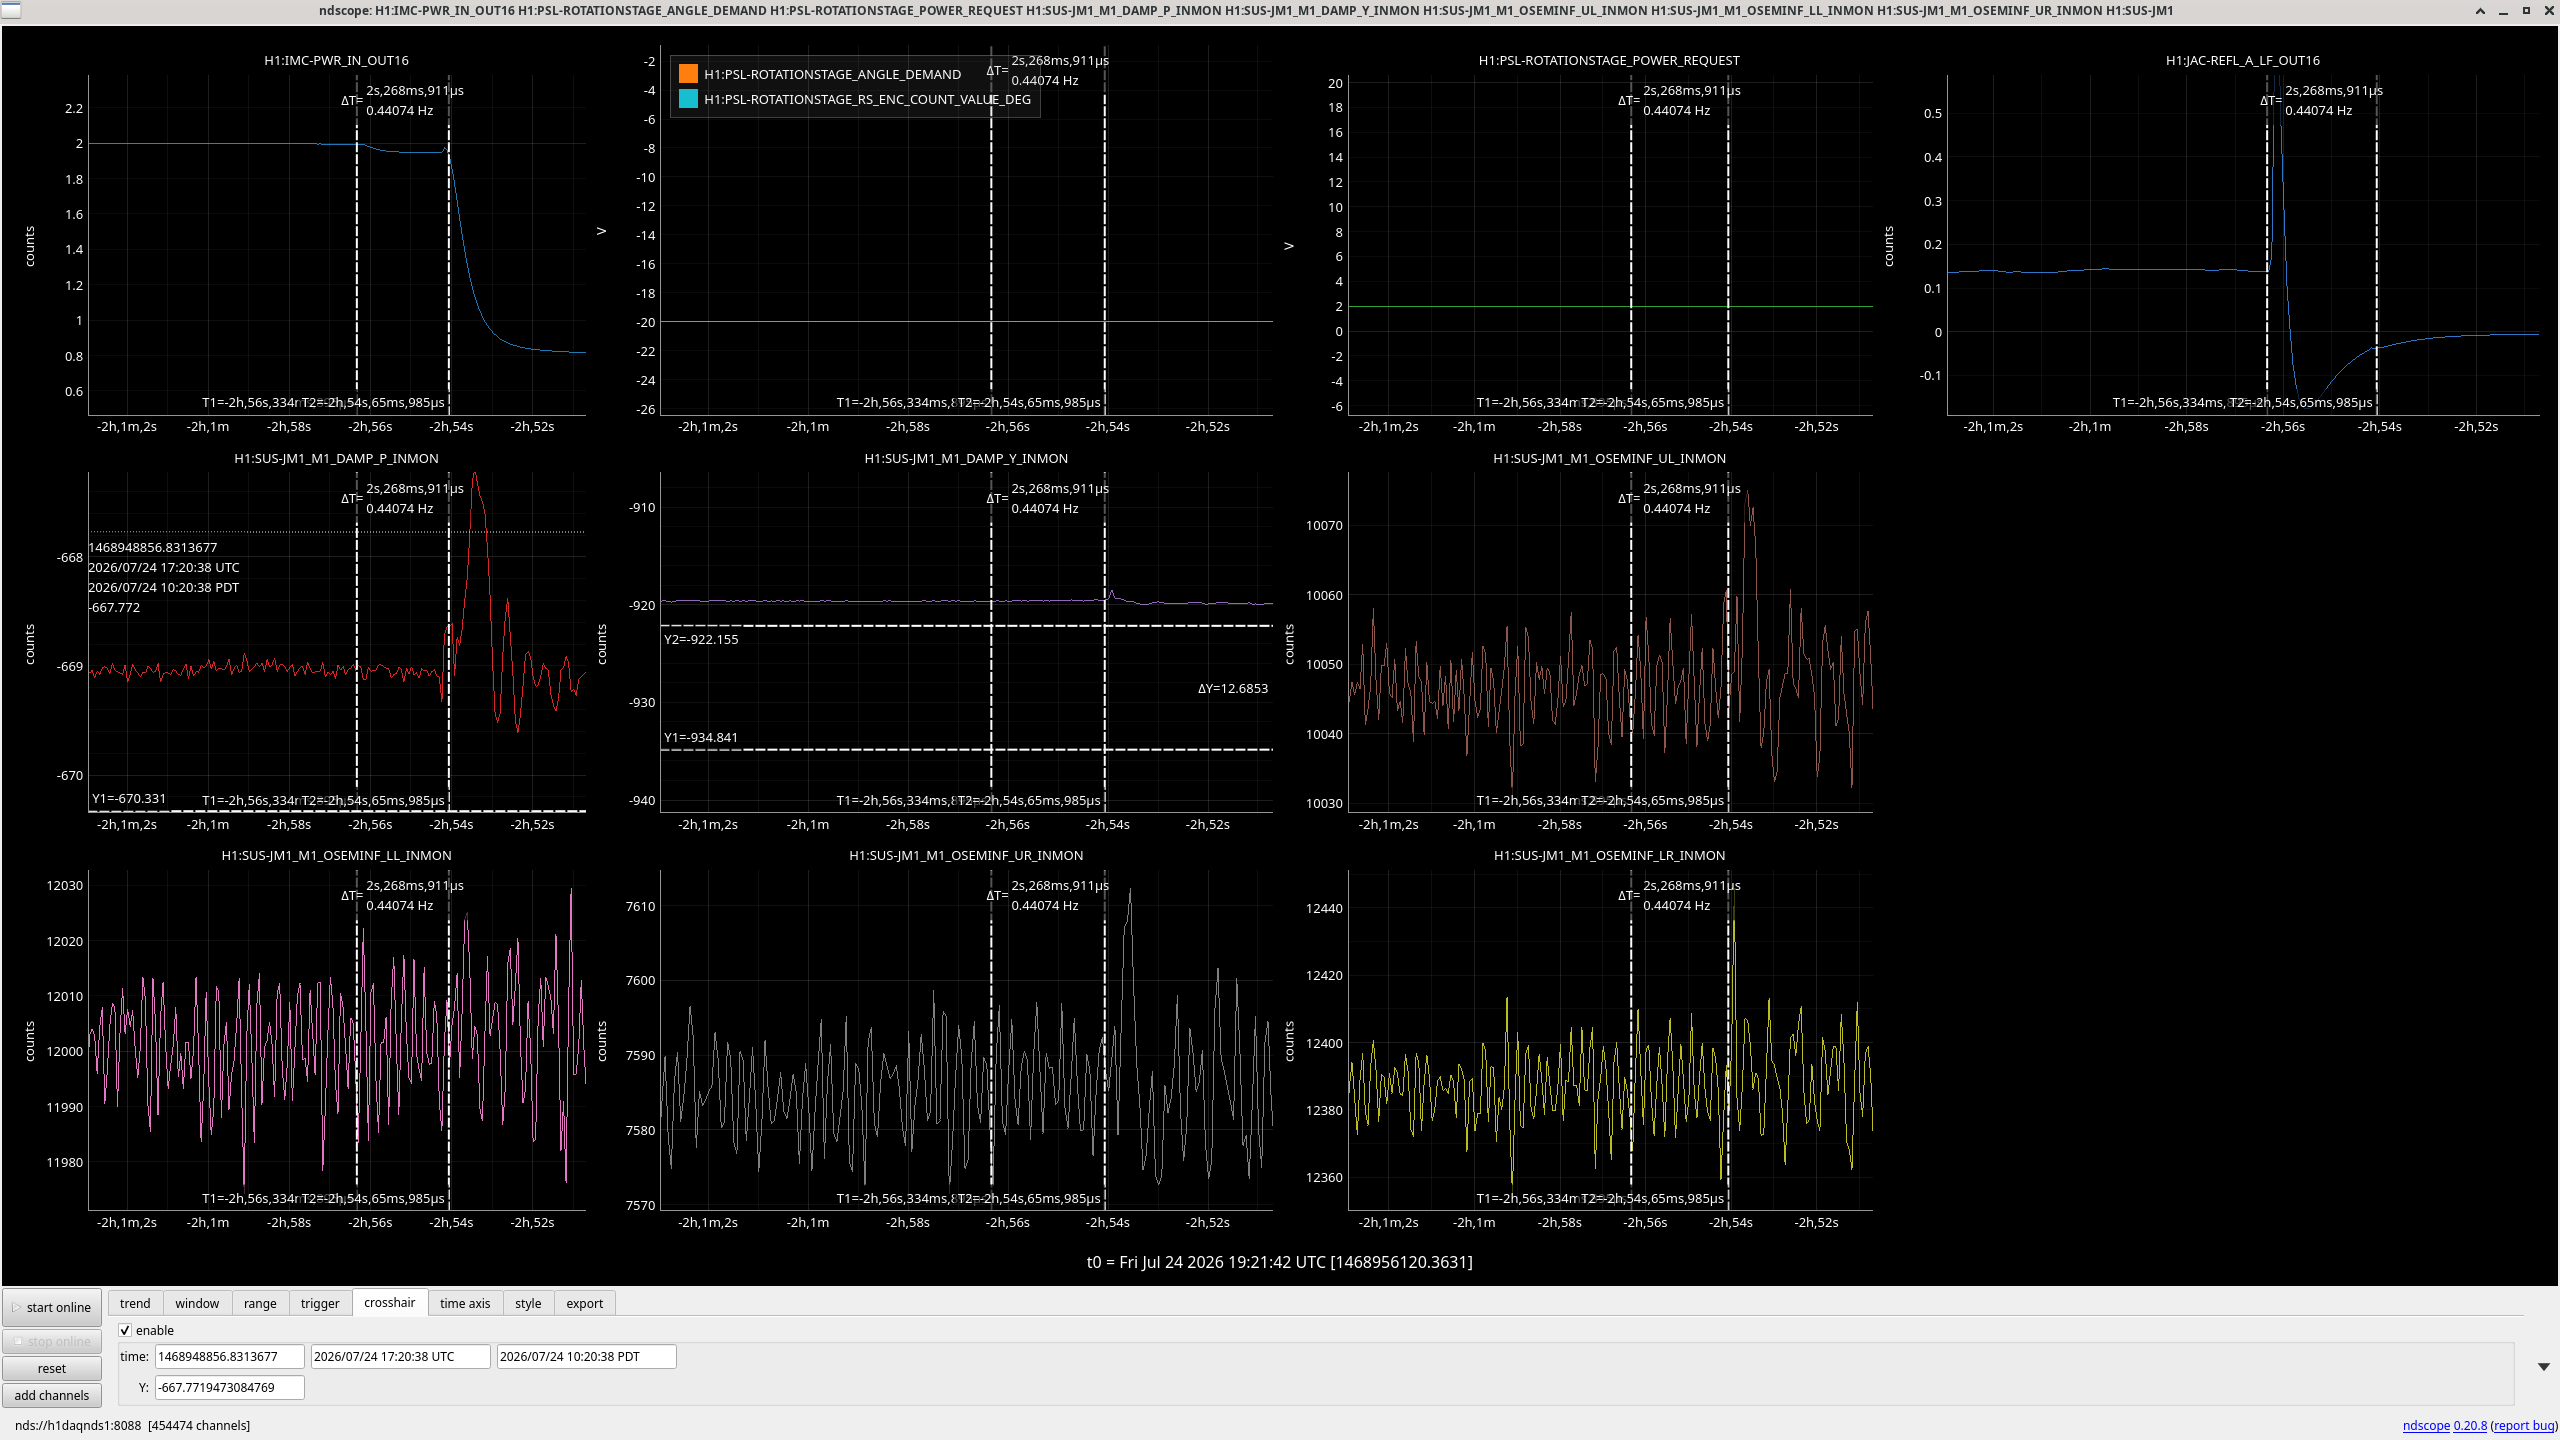The width and height of the screenshot is (2560, 1440).
Task: Select the crosshair tab
Action: click(x=390, y=1302)
